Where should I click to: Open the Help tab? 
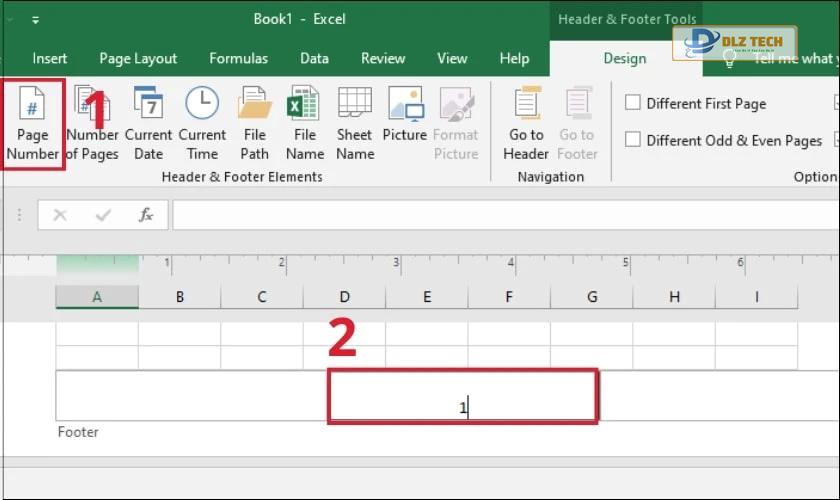[514, 58]
